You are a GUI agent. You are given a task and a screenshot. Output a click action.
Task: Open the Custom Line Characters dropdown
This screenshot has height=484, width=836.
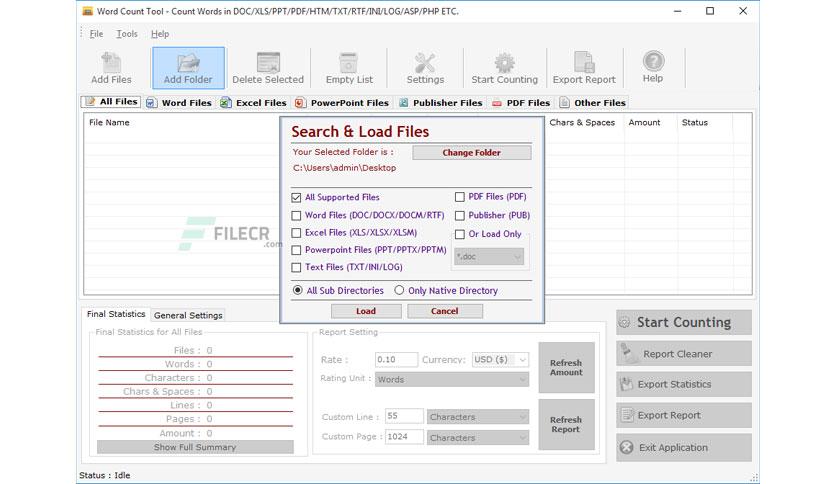pos(478,417)
